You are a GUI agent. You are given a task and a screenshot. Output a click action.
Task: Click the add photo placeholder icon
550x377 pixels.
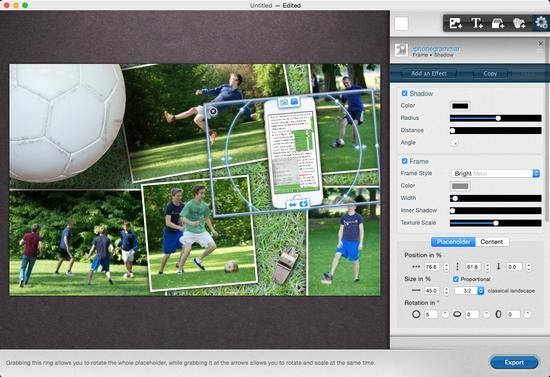click(x=456, y=23)
